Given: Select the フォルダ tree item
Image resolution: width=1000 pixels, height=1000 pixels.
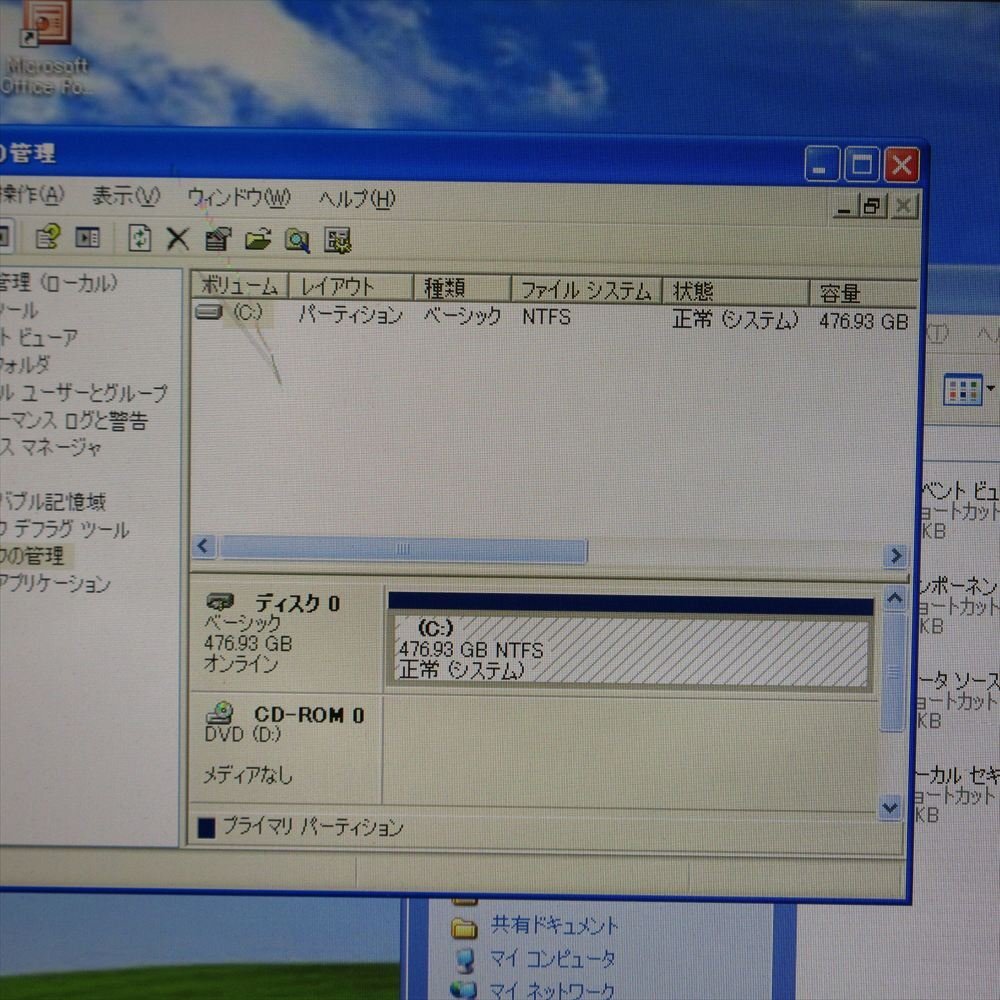Looking at the screenshot, I should [24, 364].
